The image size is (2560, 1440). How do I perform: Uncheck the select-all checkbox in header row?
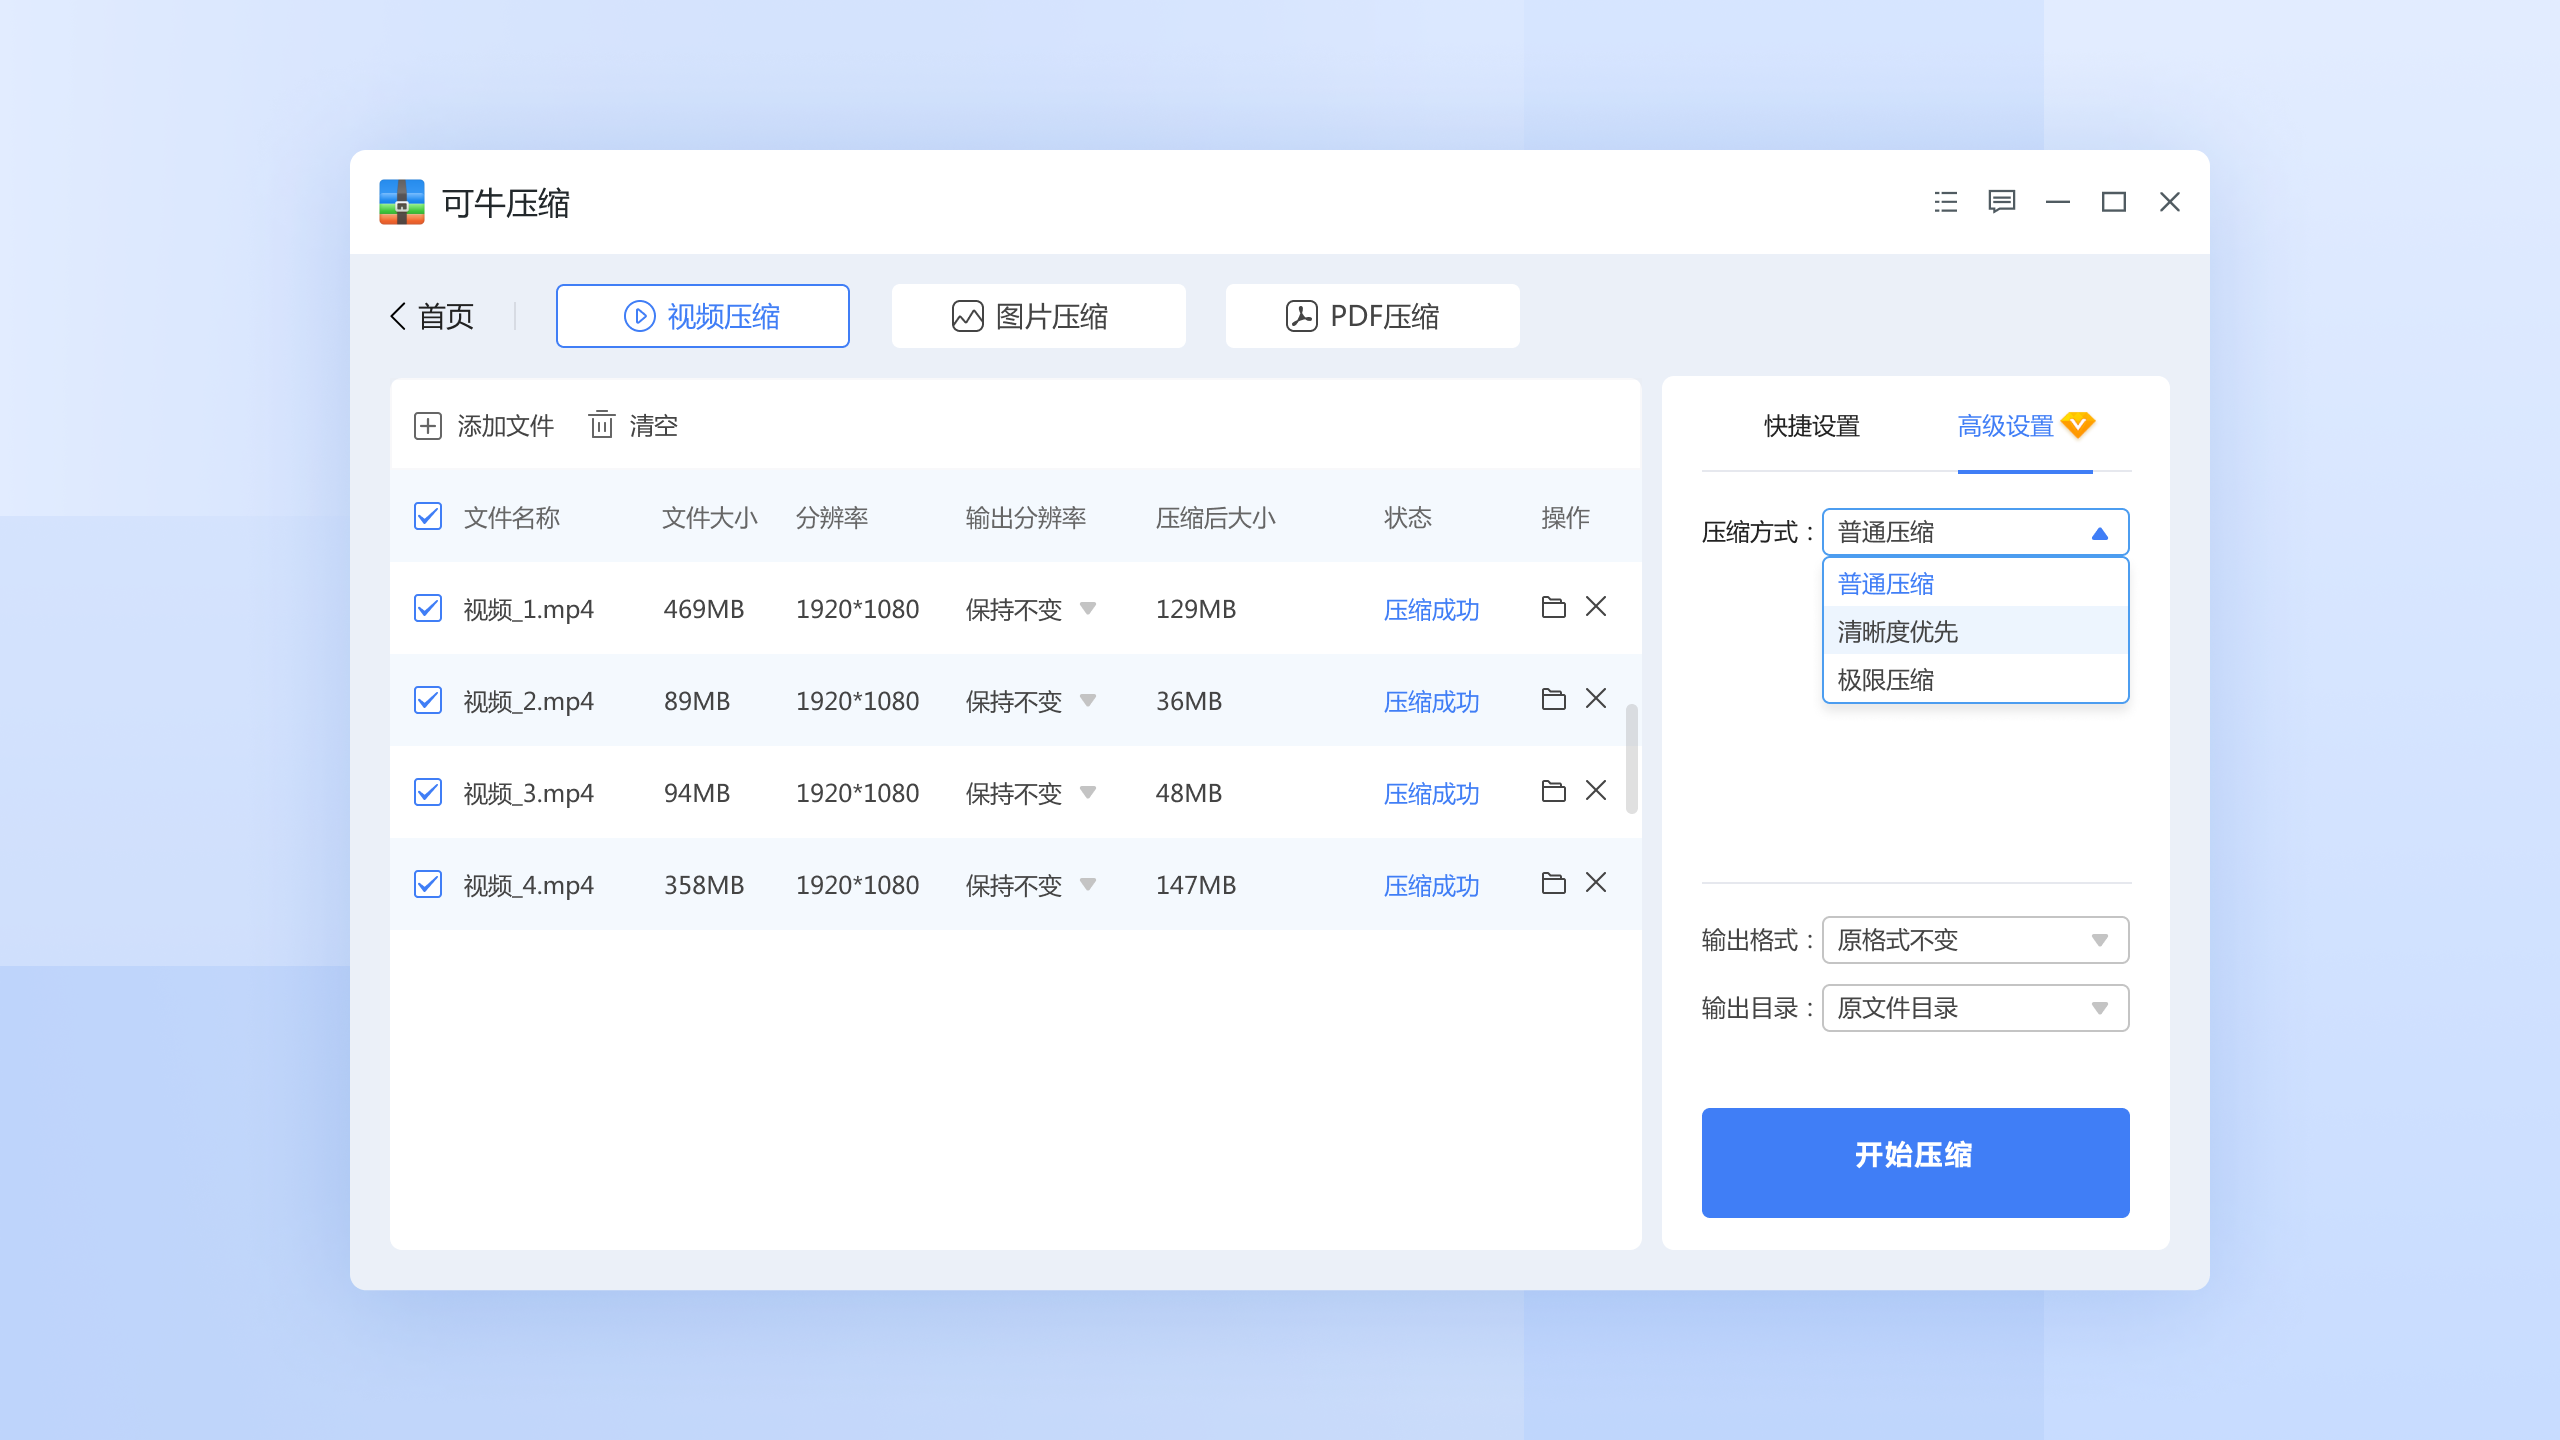pos(427,517)
